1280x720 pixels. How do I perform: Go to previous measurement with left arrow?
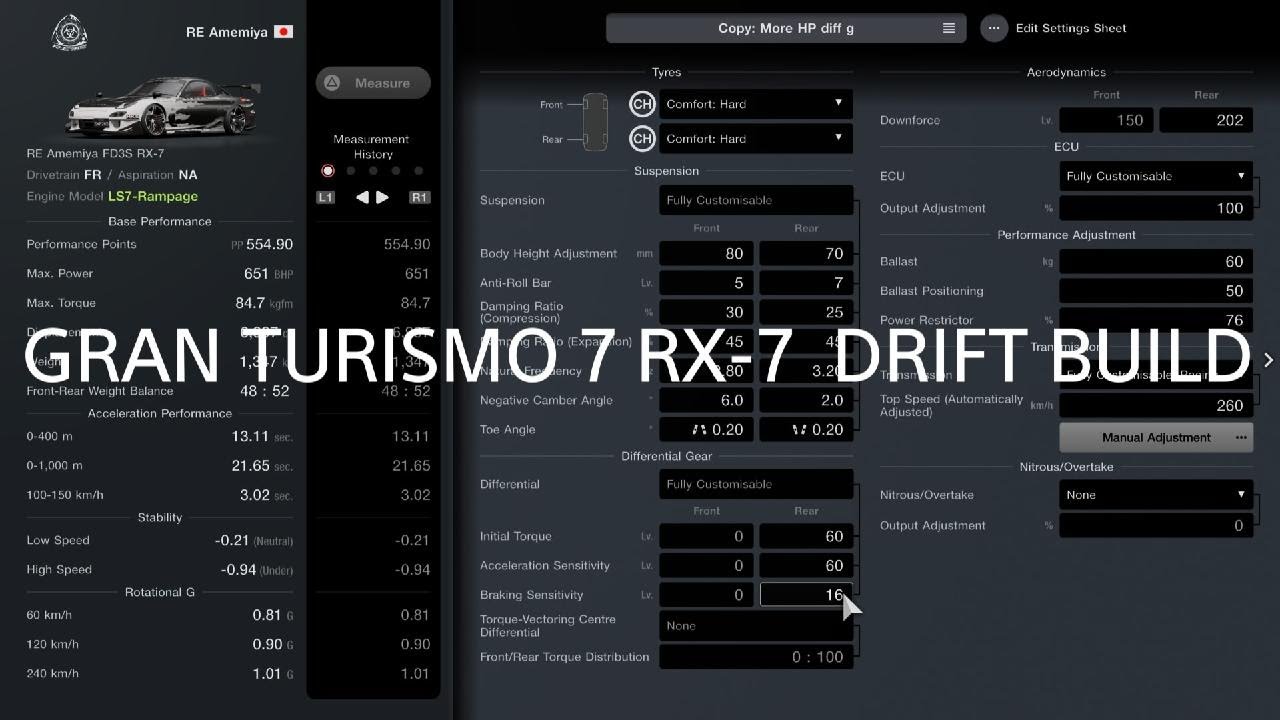click(x=362, y=197)
